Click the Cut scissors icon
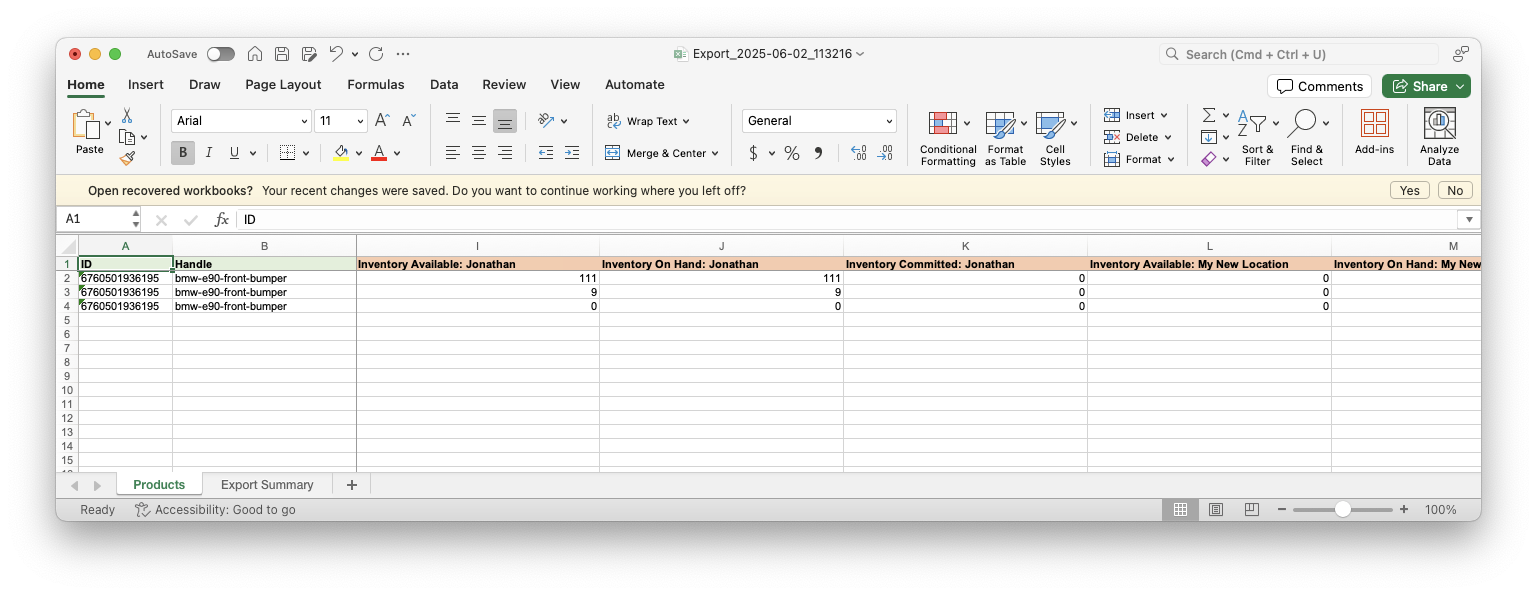The image size is (1537, 595). click(127, 116)
